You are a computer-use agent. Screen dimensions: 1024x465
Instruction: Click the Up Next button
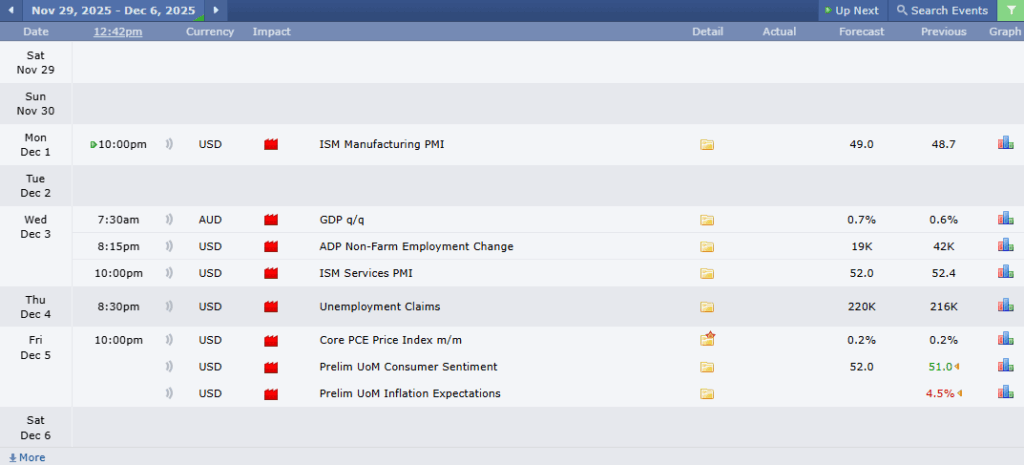click(x=851, y=10)
